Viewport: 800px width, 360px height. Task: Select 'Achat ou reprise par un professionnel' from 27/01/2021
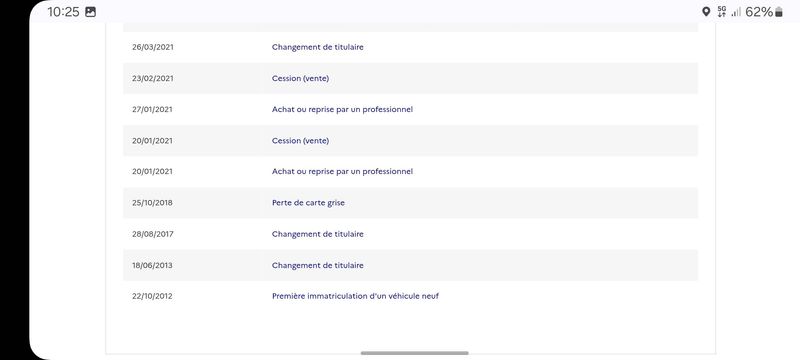tap(342, 110)
